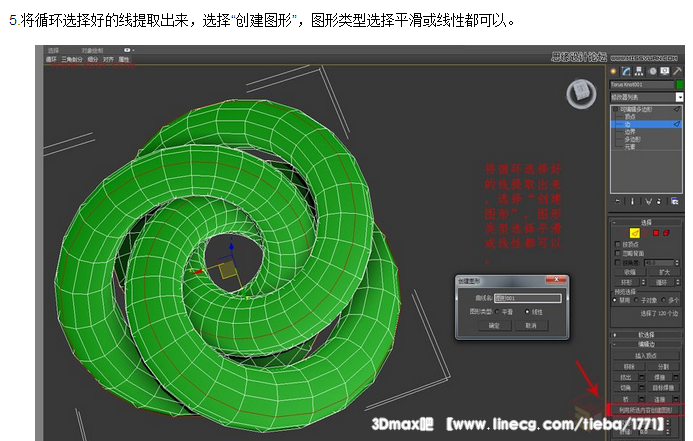This screenshot has height=441, width=693.
Task: Select the 边界 sub-object level
Action: click(630, 132)
